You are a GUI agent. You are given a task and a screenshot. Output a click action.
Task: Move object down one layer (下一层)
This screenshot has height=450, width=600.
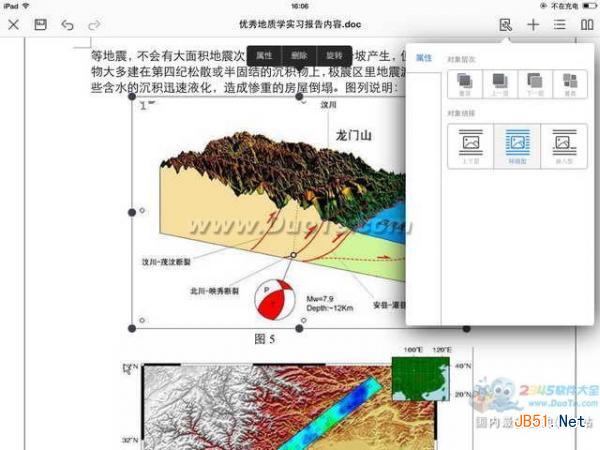[535, 84]
